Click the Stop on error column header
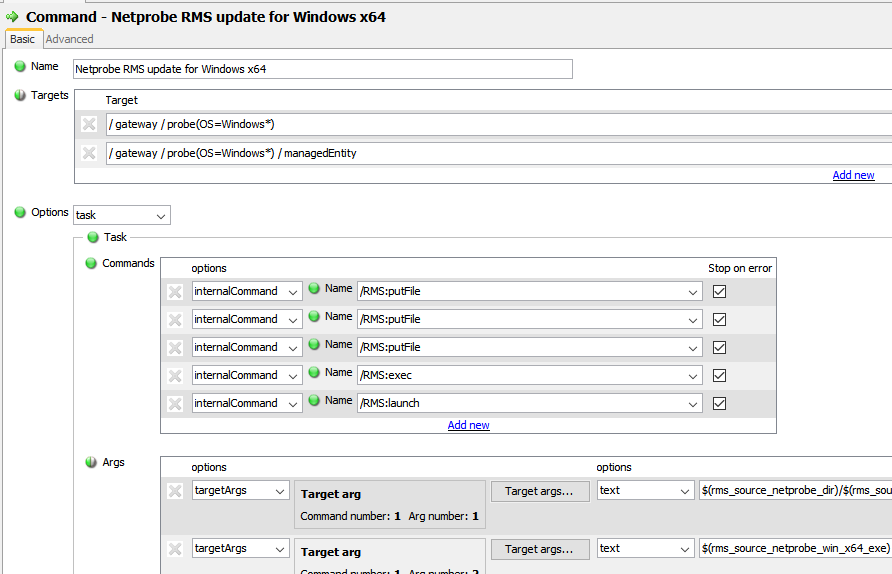This screenshot has width=892, height=574. 740,268
